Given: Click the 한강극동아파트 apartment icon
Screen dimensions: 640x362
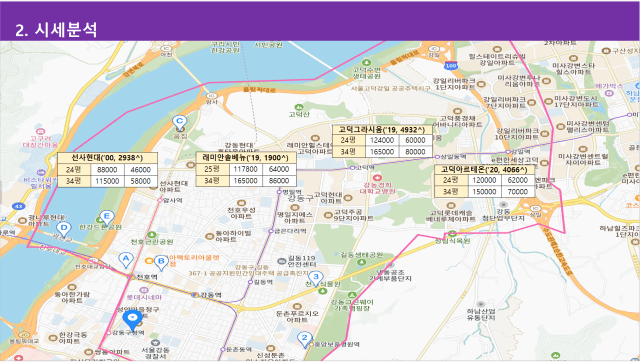Looking at the screenshot, I should click(53, 338).
